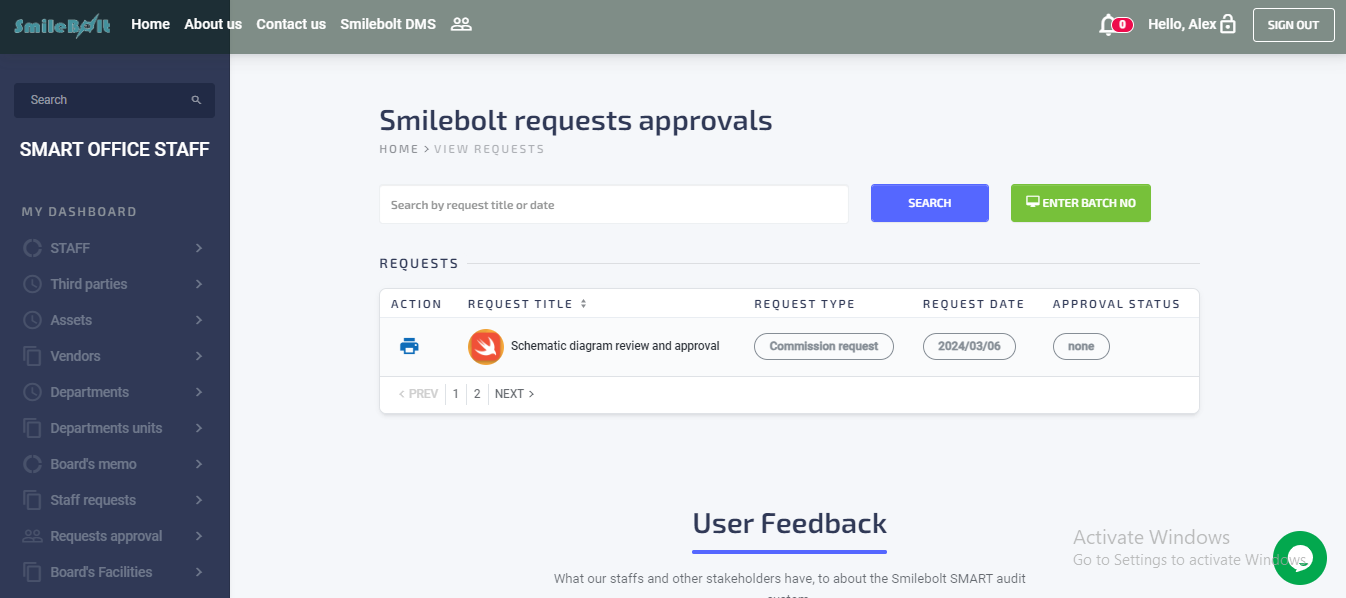Expand the STAFF sidebar menu
Screen dimensions: 1346x598
pyautogui.click(x=113, y=248)
